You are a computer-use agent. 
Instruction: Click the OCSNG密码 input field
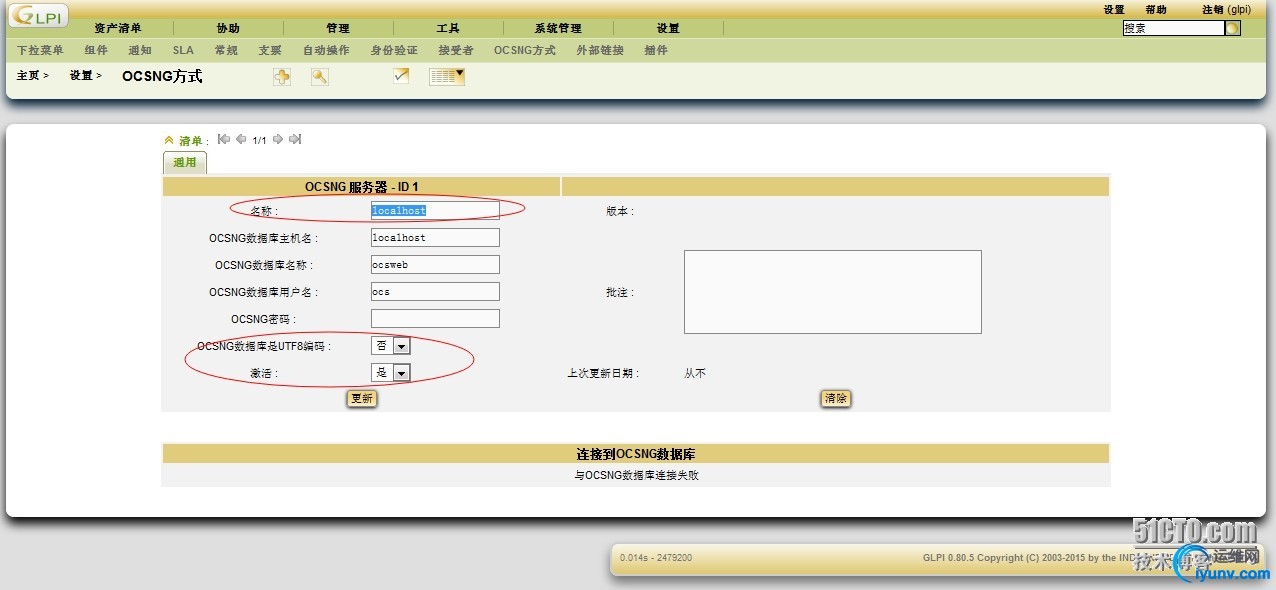(435, 318)
